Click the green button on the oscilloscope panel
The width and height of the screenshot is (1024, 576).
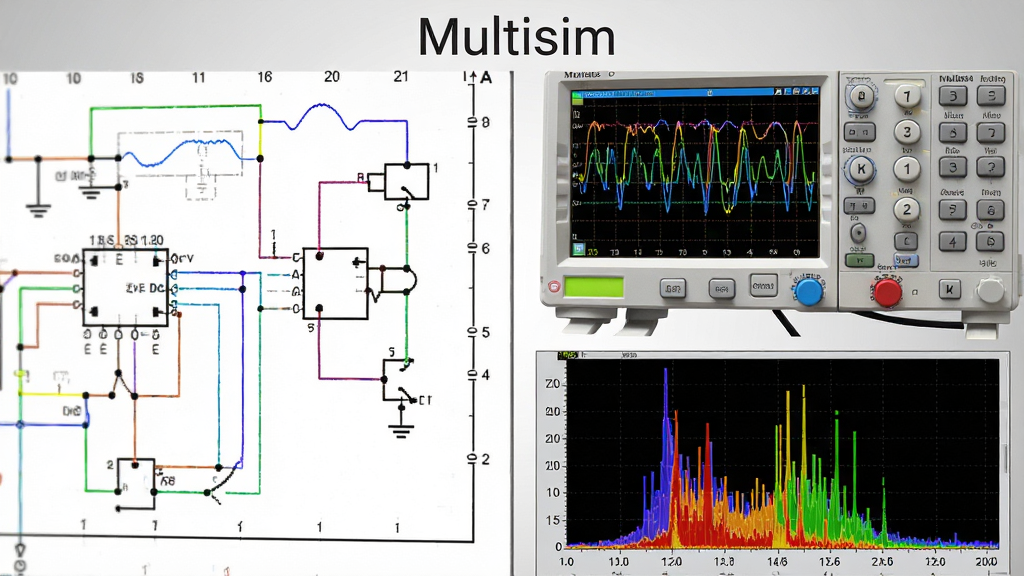859,261
